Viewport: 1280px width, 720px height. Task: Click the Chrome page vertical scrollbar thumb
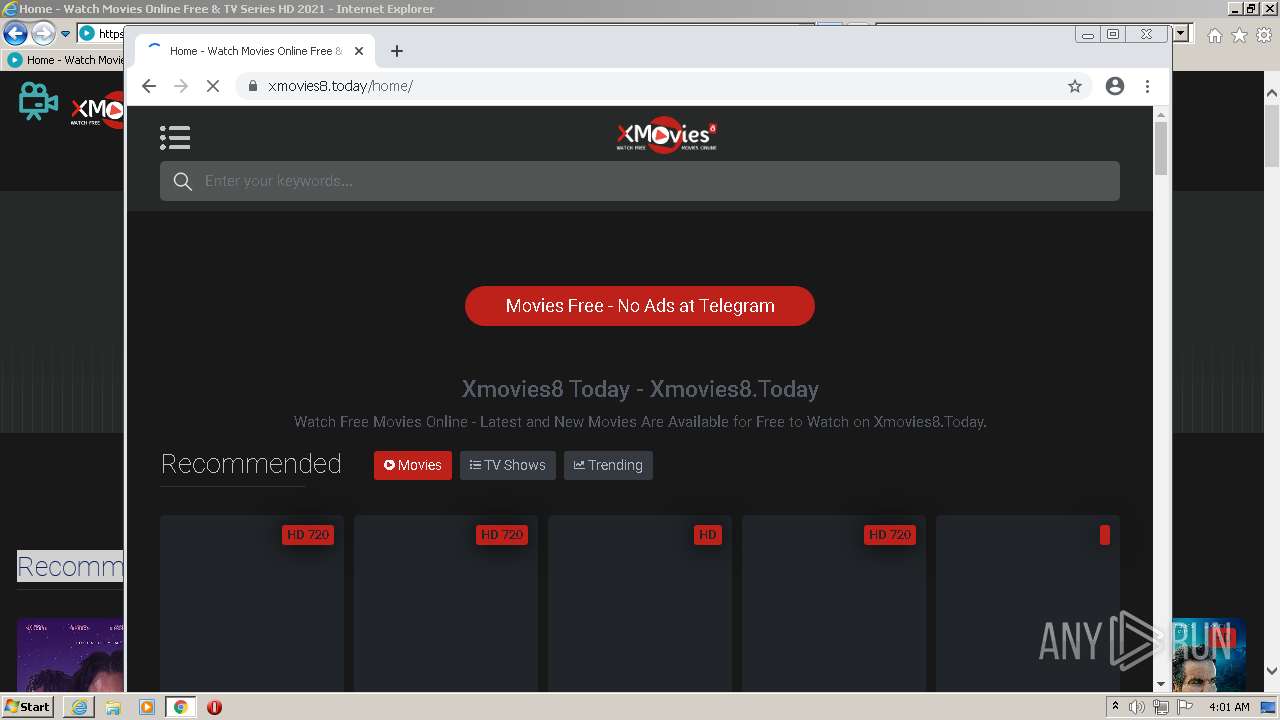[1161, 148]
